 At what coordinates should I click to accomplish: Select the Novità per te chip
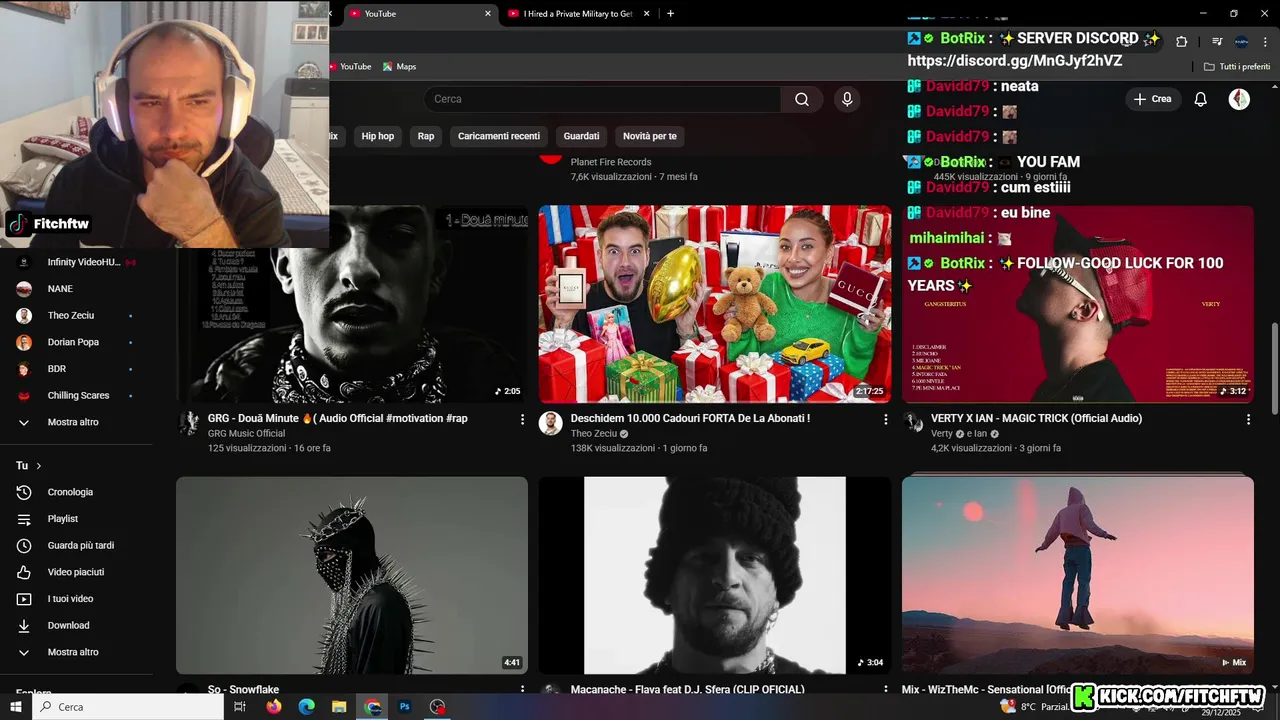click(650, 136)
